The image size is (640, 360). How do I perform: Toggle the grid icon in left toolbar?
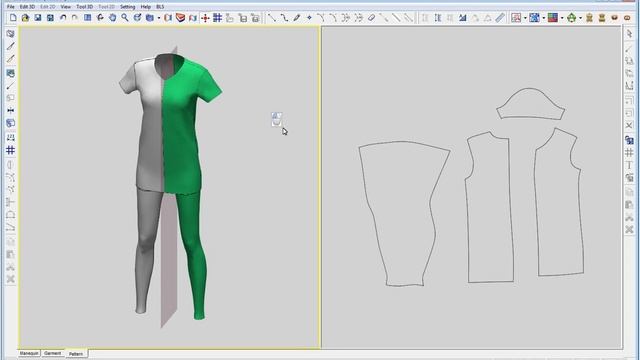point(11,150)
